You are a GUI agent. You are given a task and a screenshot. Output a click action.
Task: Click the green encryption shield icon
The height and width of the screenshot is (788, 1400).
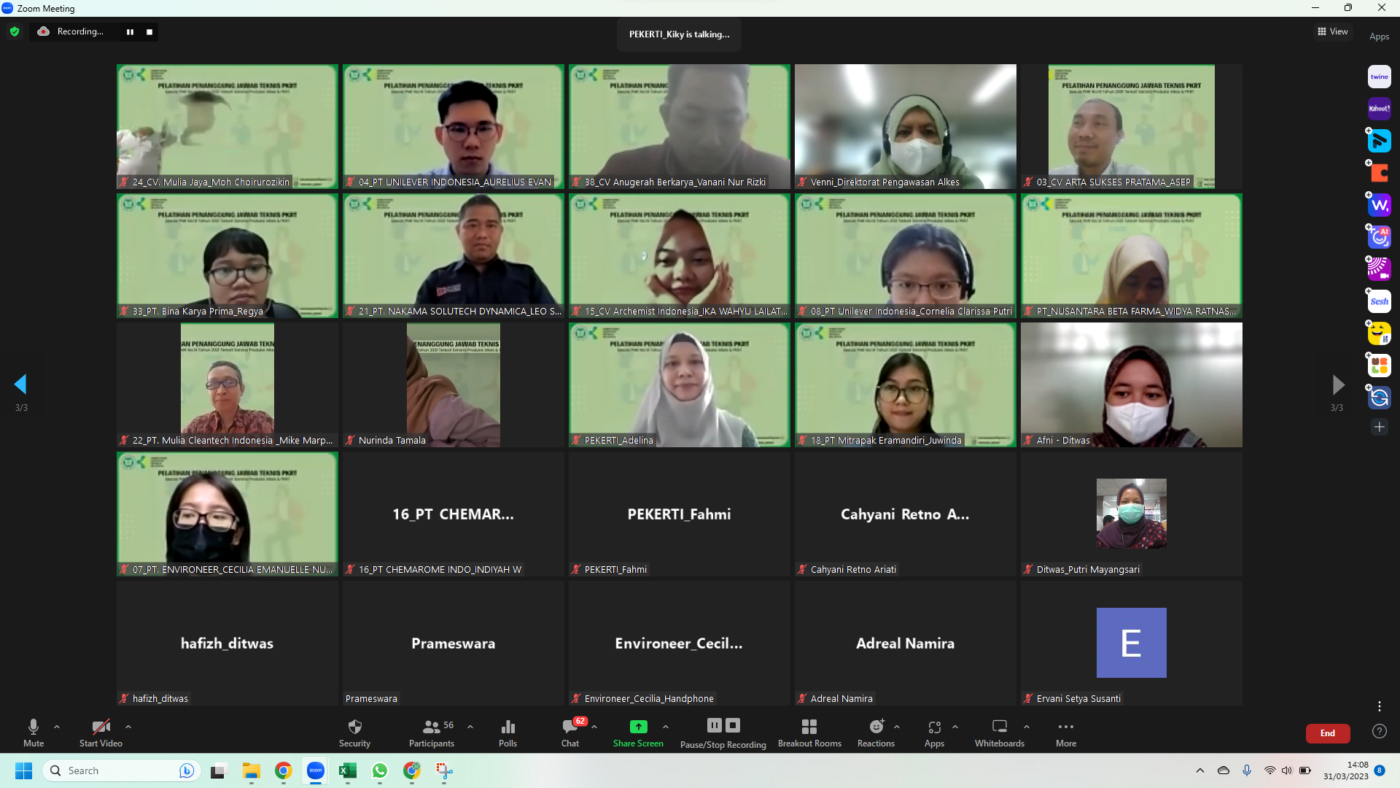(14, 32)
